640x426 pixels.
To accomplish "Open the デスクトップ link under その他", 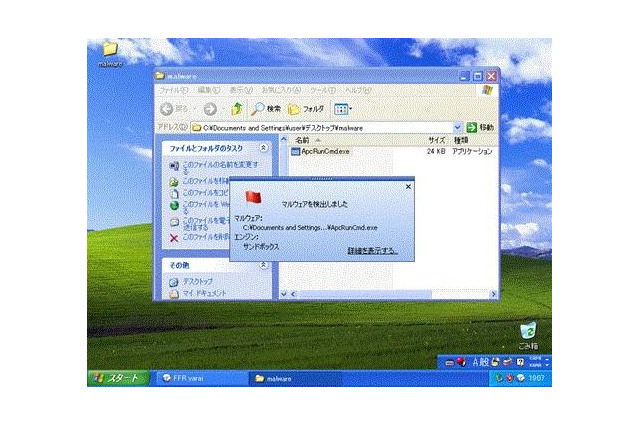I will pos(198,282).
